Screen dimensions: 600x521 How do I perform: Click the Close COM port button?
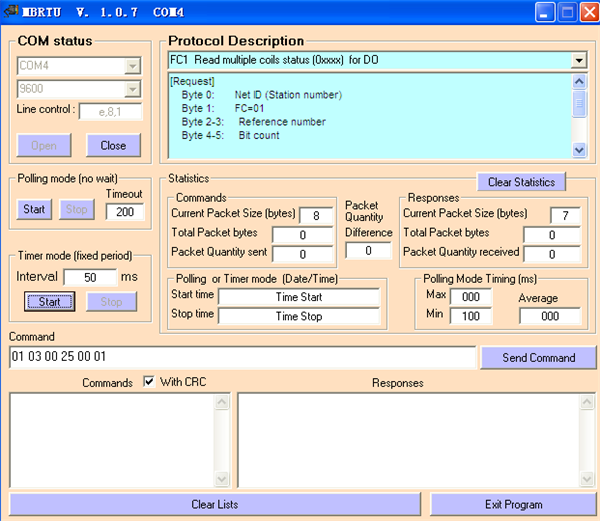(x=113, y=145)
